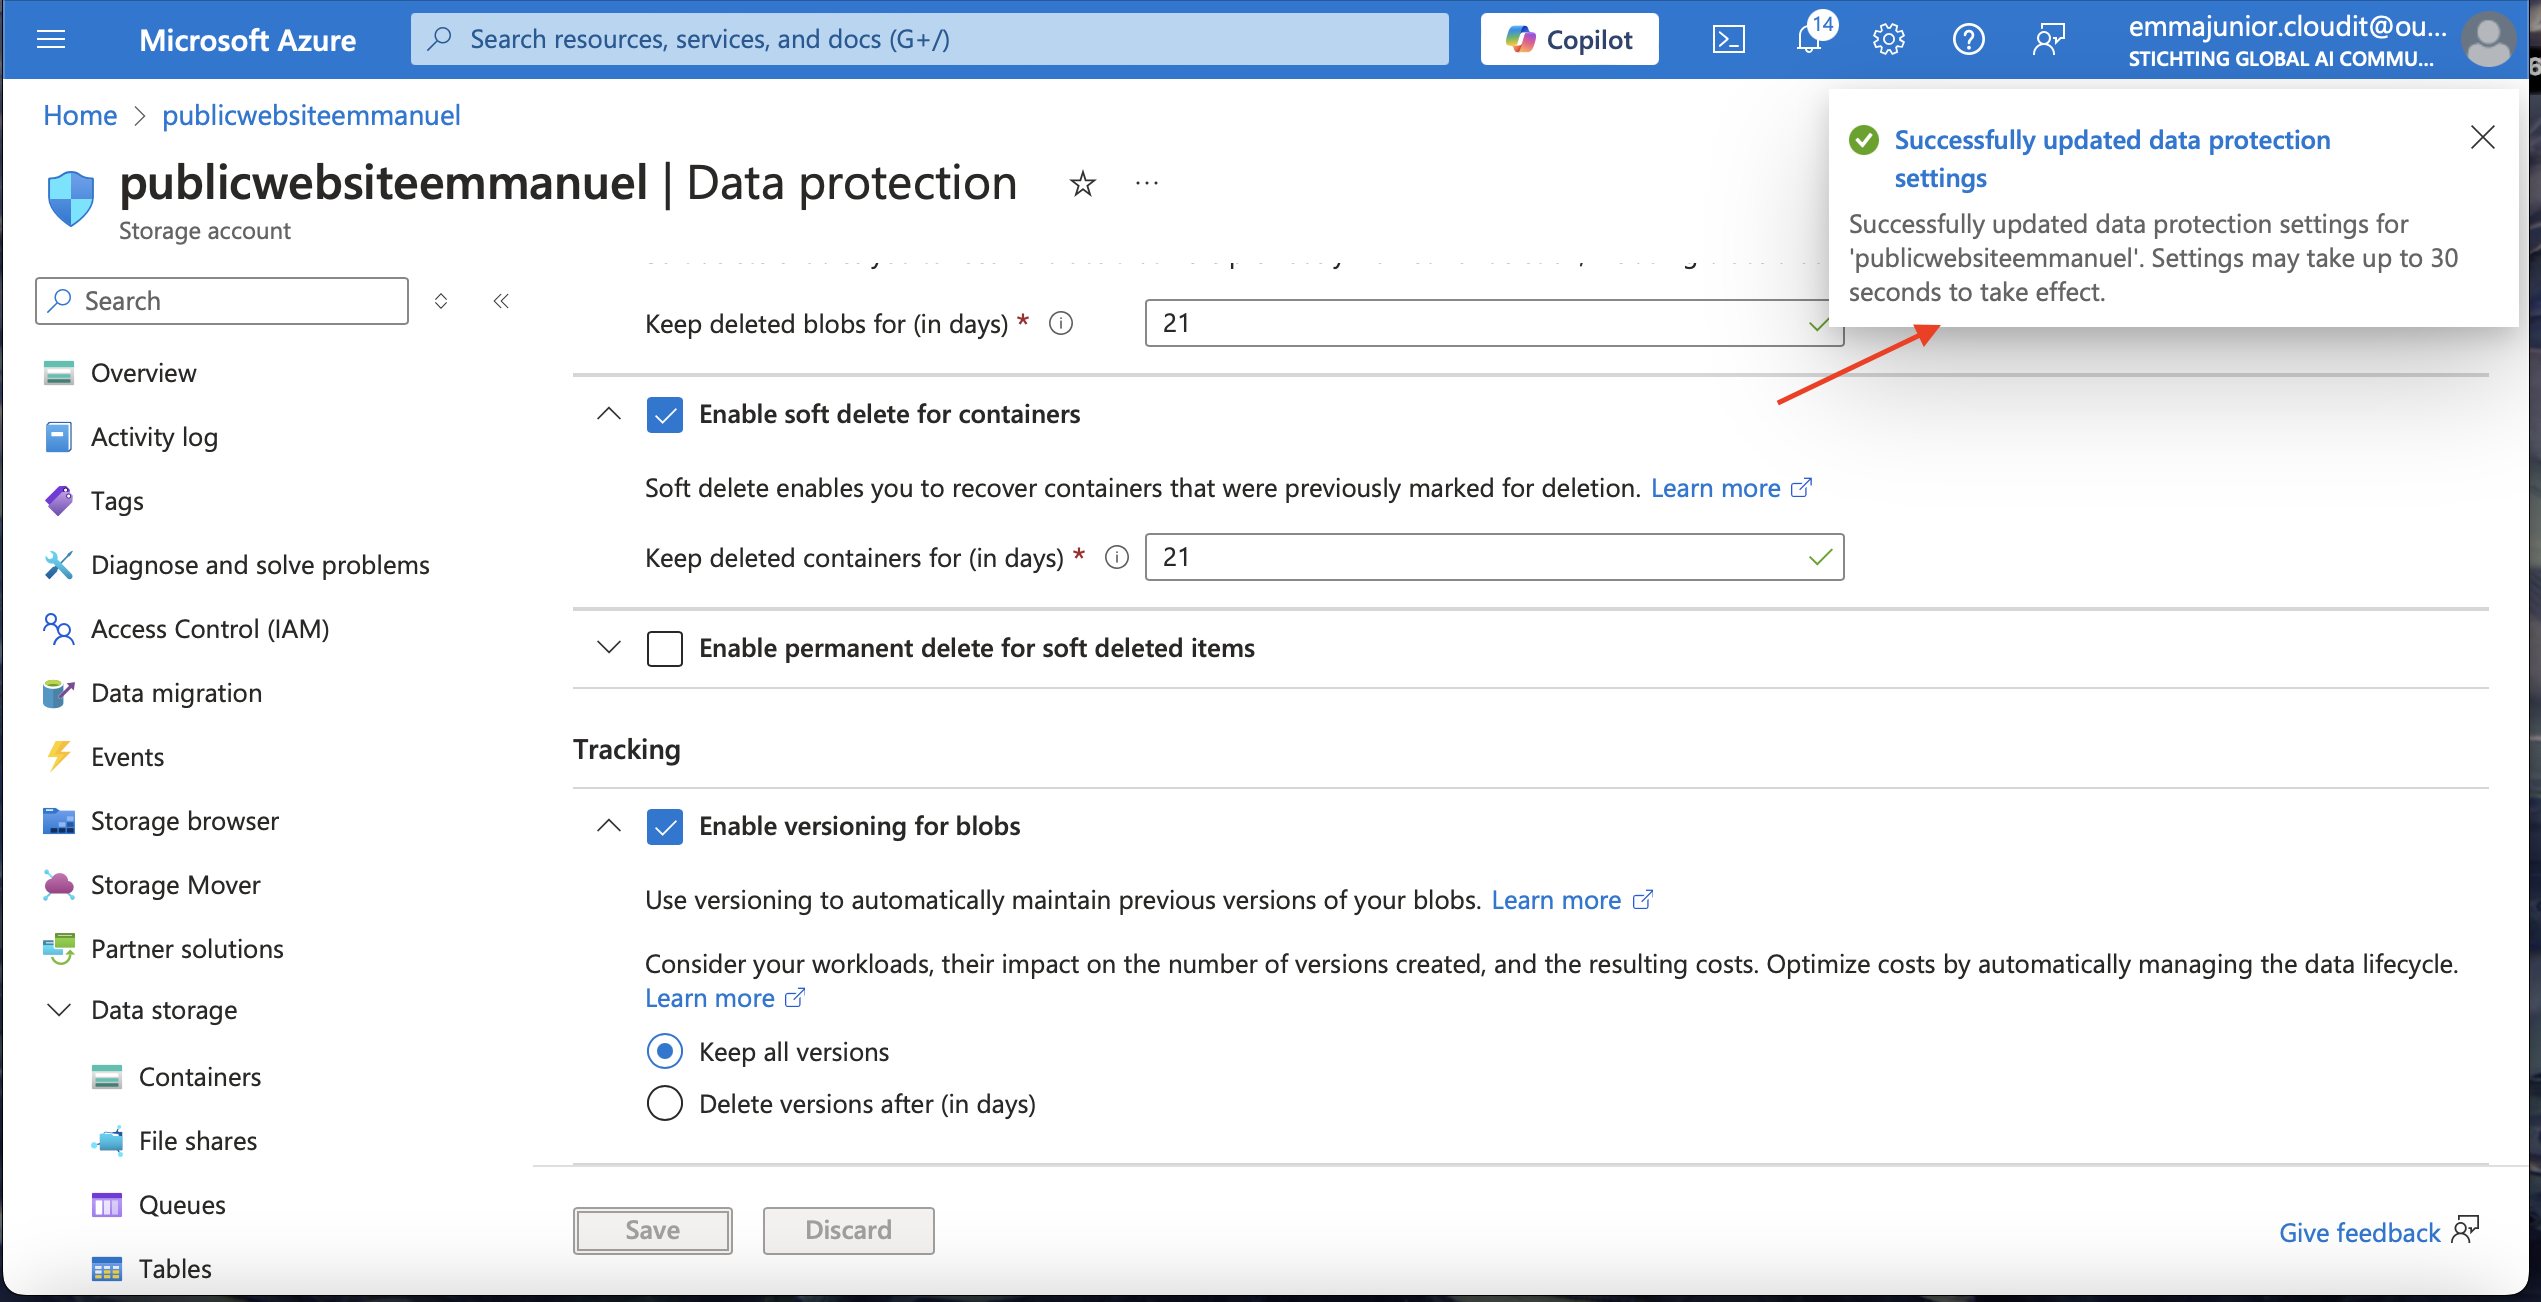Image resolution: width=2541 pixels, height=1302 pixels.
Task: Select the Keep all versions radio button
Action: (664, 1051)
